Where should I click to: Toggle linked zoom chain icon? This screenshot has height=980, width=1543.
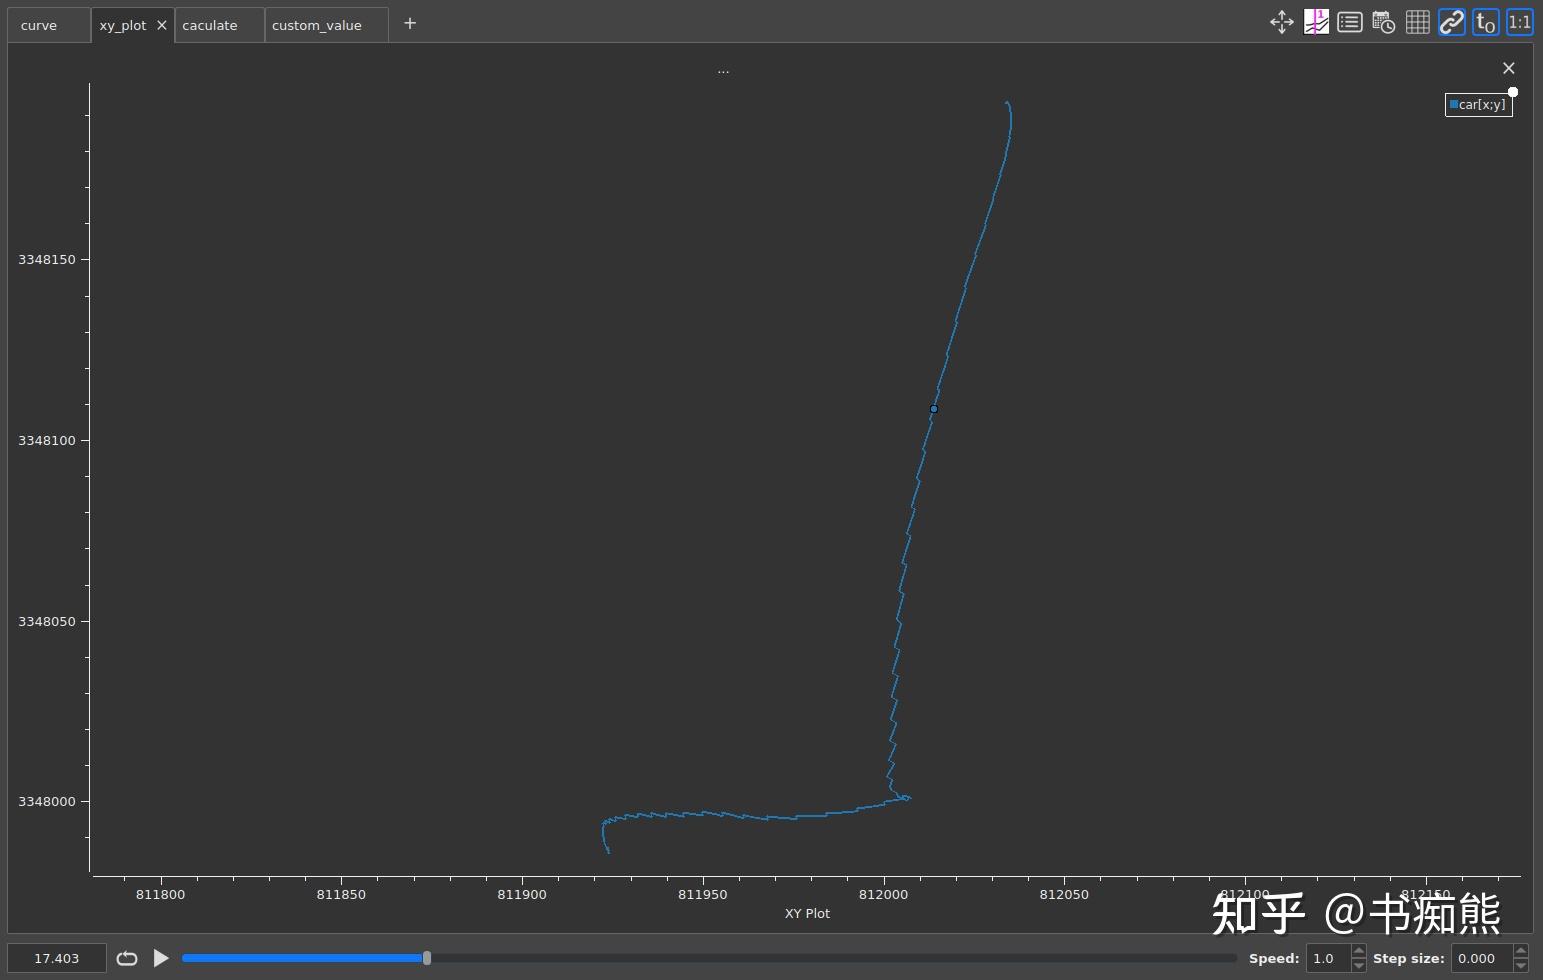pos(1451,22)
